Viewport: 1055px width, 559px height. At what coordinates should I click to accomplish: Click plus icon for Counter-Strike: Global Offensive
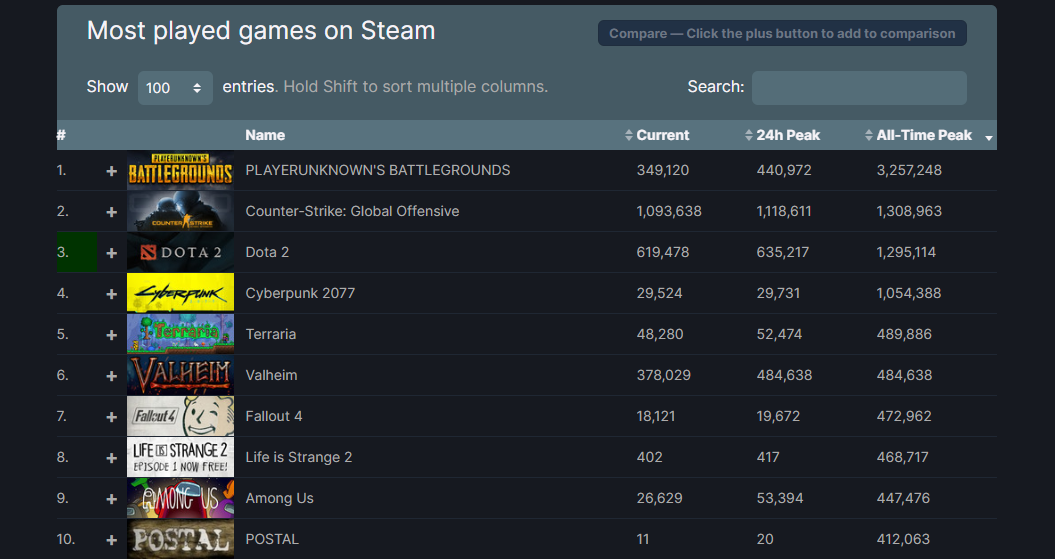tap(112, 213)
